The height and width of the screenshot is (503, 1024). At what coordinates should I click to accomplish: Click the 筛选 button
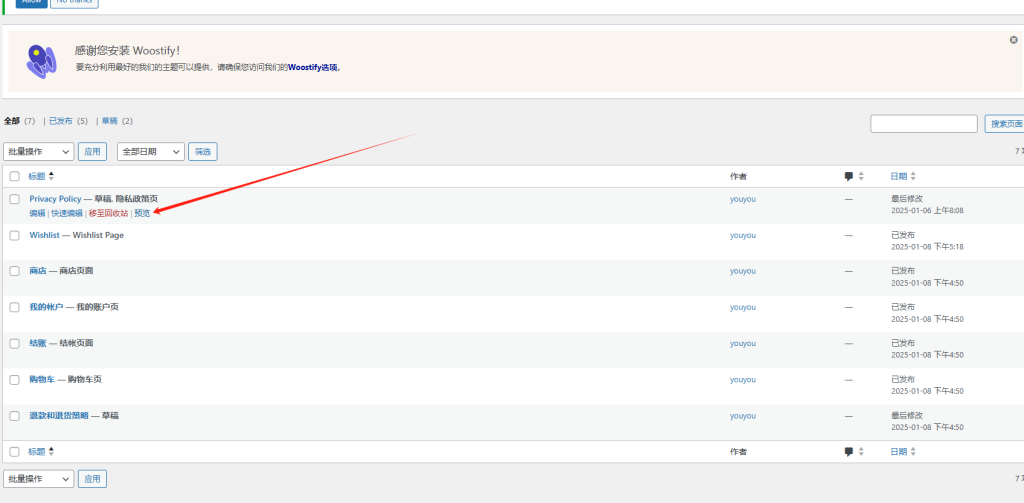203,152
